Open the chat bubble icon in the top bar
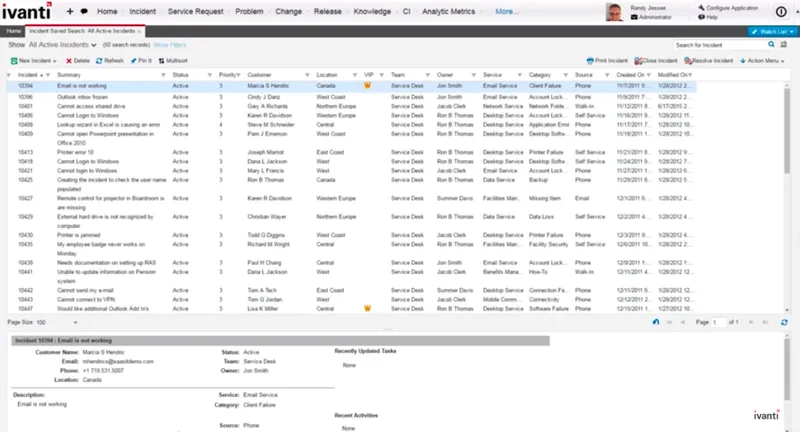800x432 pixels. click(x=84, y=11)
